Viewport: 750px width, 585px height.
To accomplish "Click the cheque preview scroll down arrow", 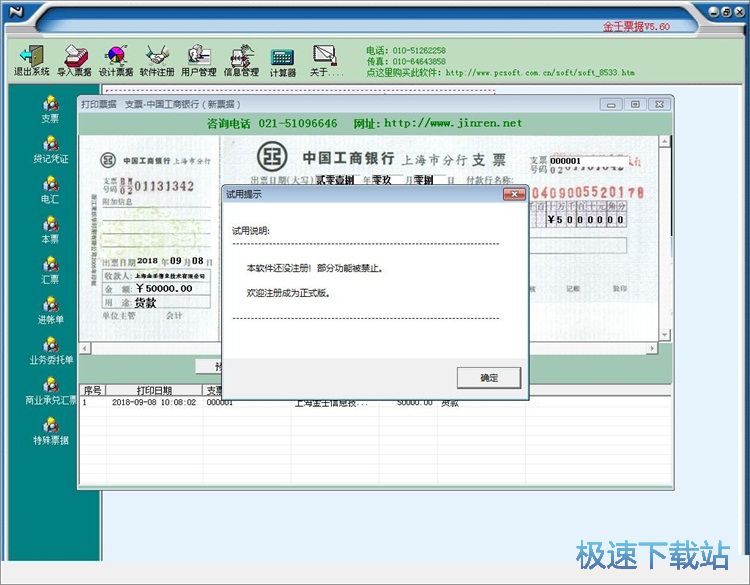I will point(664,335).
